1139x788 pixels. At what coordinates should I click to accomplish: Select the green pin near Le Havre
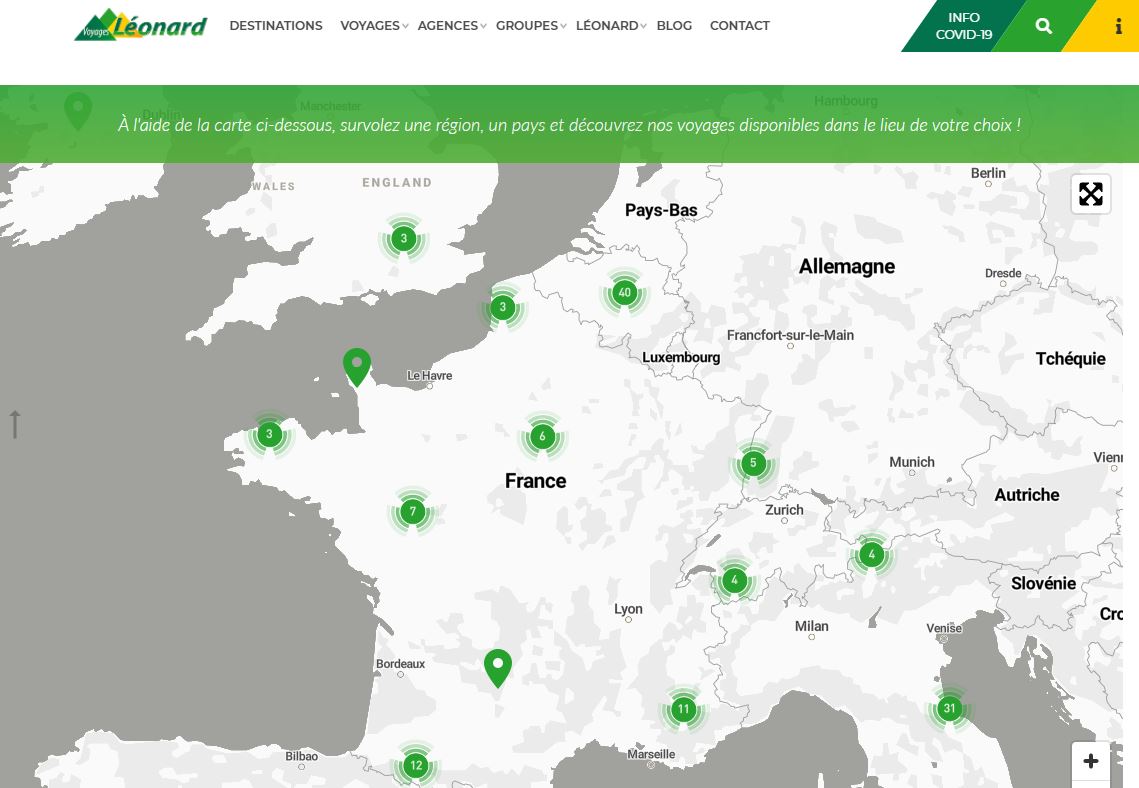(357, 365)
